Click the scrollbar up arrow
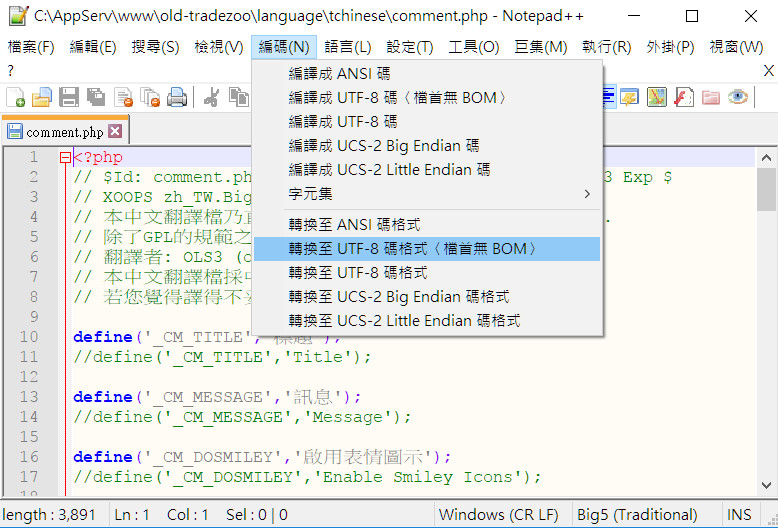The image size is (778, 528). (766, 158)
